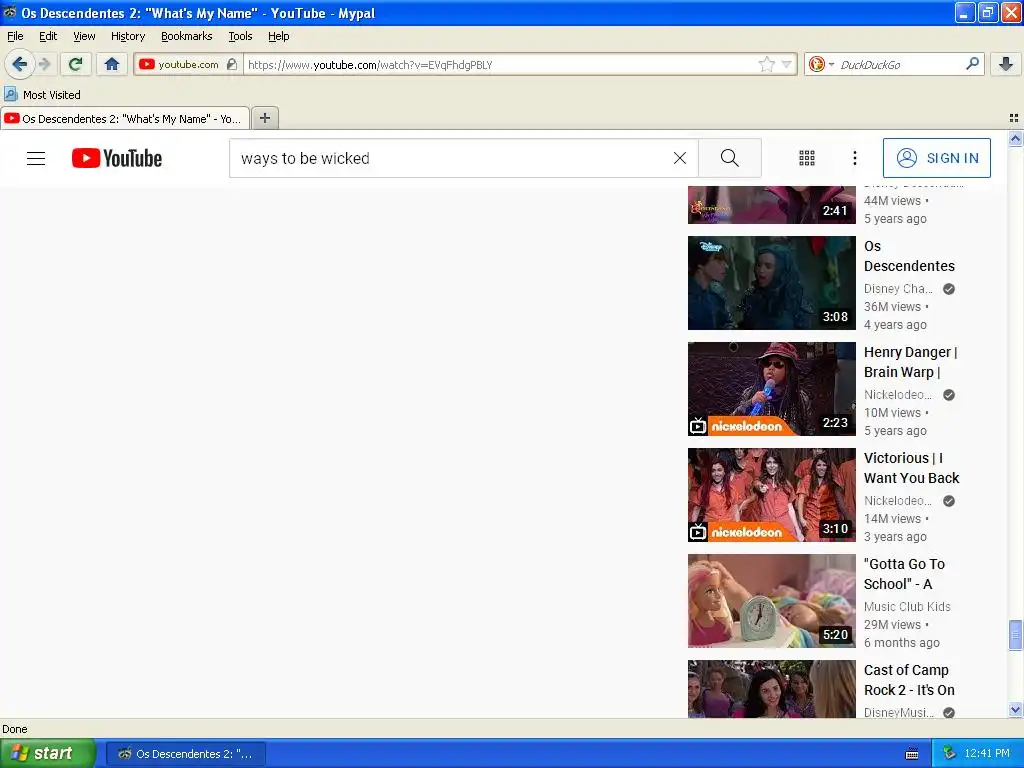Select the Os Descendentes 2 browser tab
The height and width of the screenshot is (768, 1024).
coord(125,118)
